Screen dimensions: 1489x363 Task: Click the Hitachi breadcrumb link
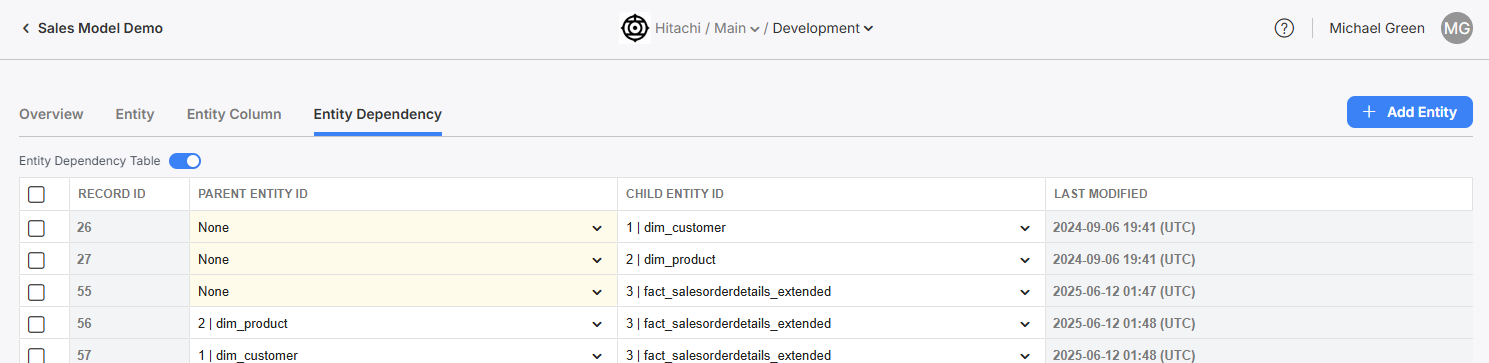point(677,28)
